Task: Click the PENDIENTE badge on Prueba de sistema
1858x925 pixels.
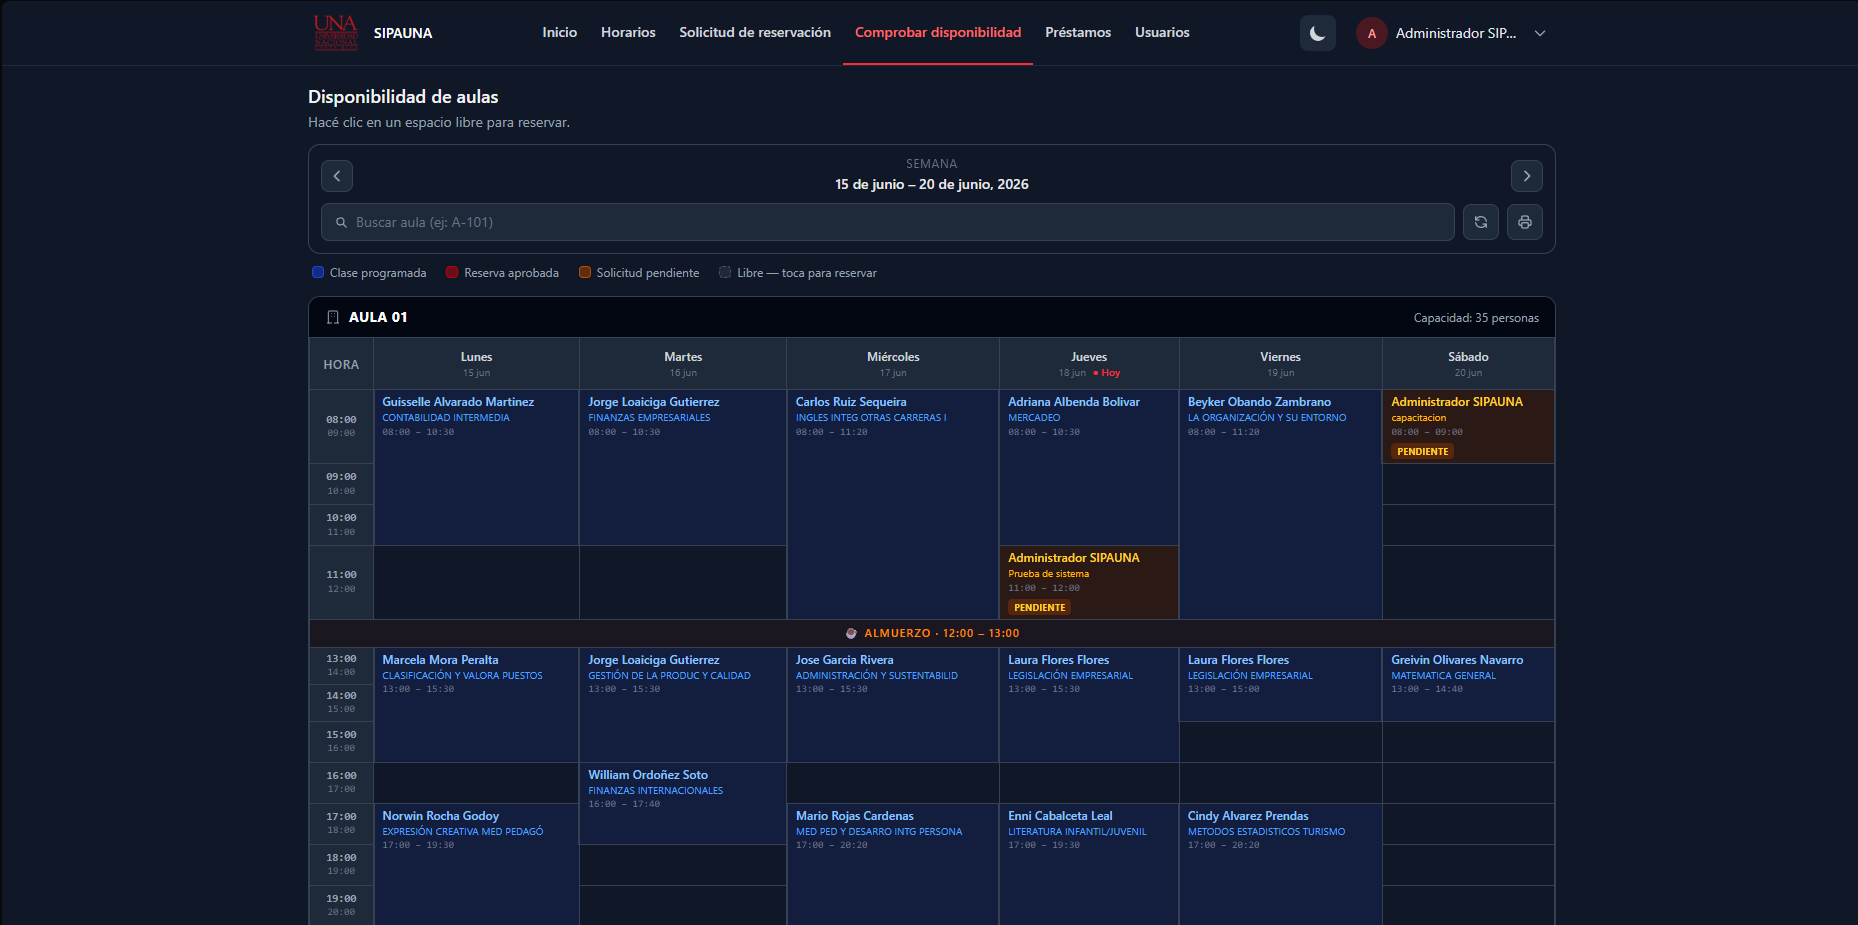Action: [1039, 608]
